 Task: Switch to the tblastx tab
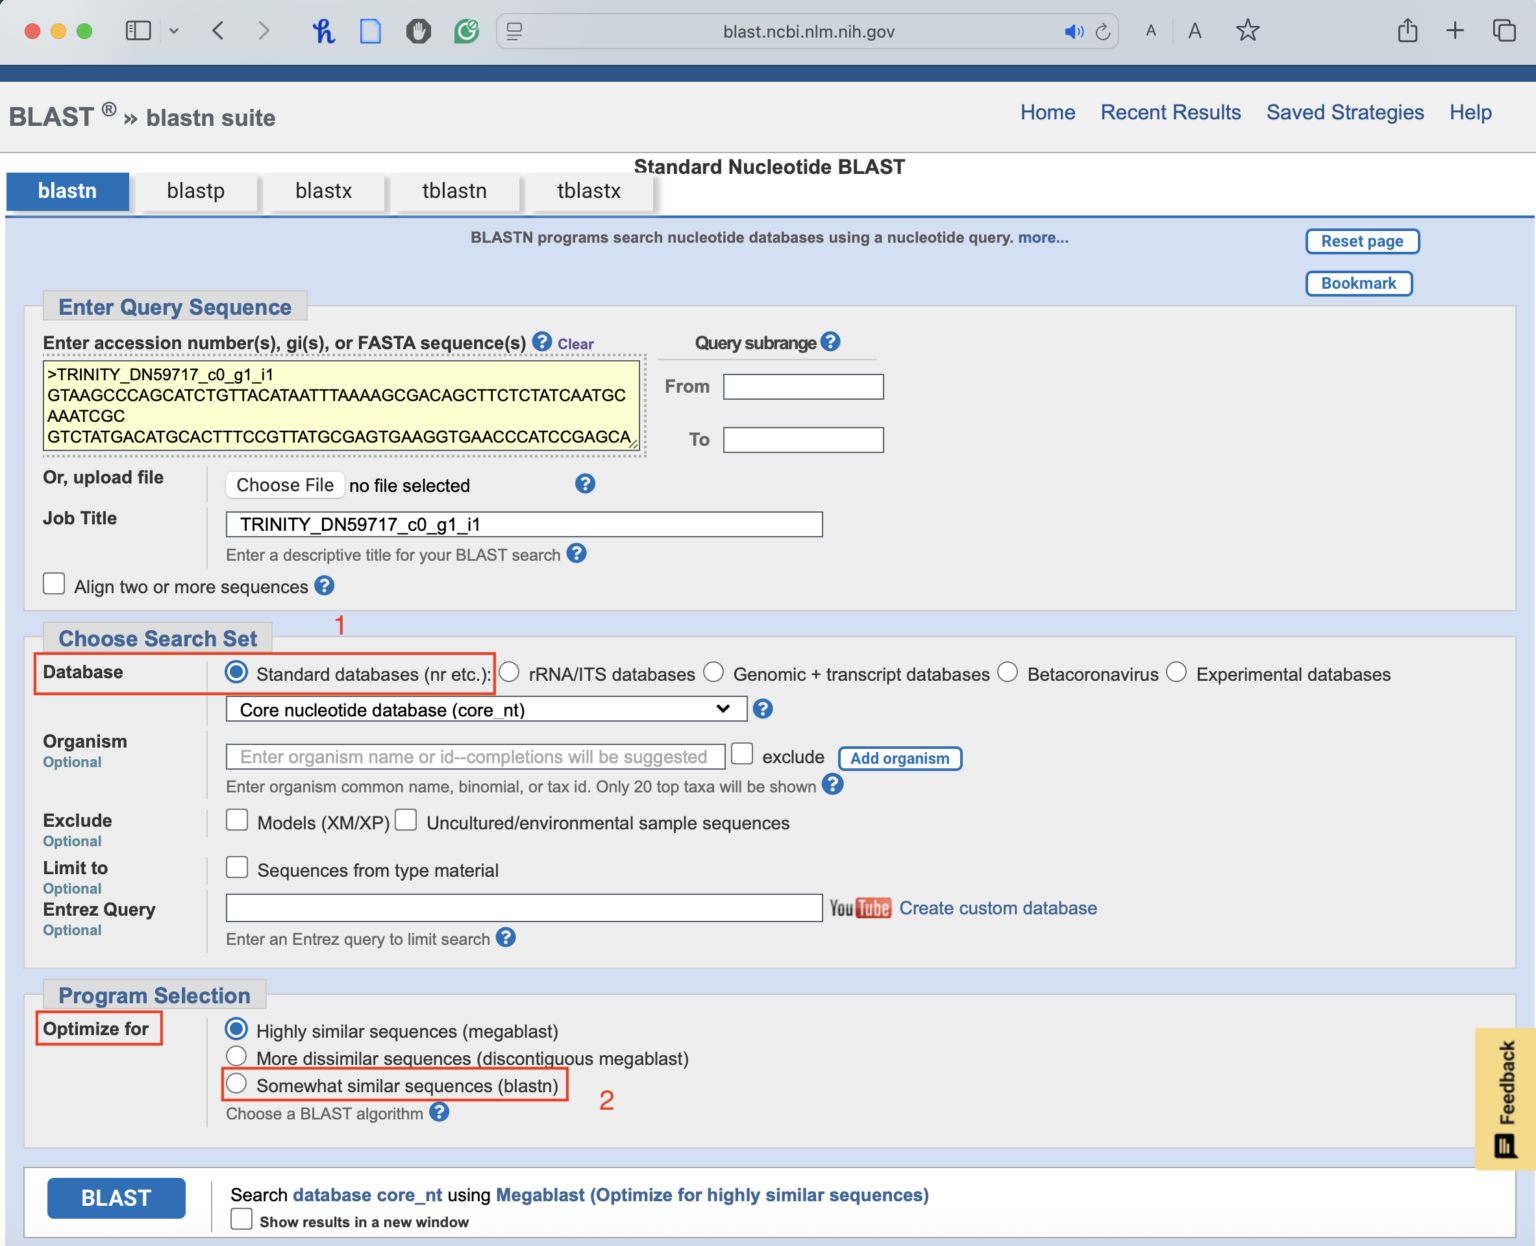click(589, 190)
